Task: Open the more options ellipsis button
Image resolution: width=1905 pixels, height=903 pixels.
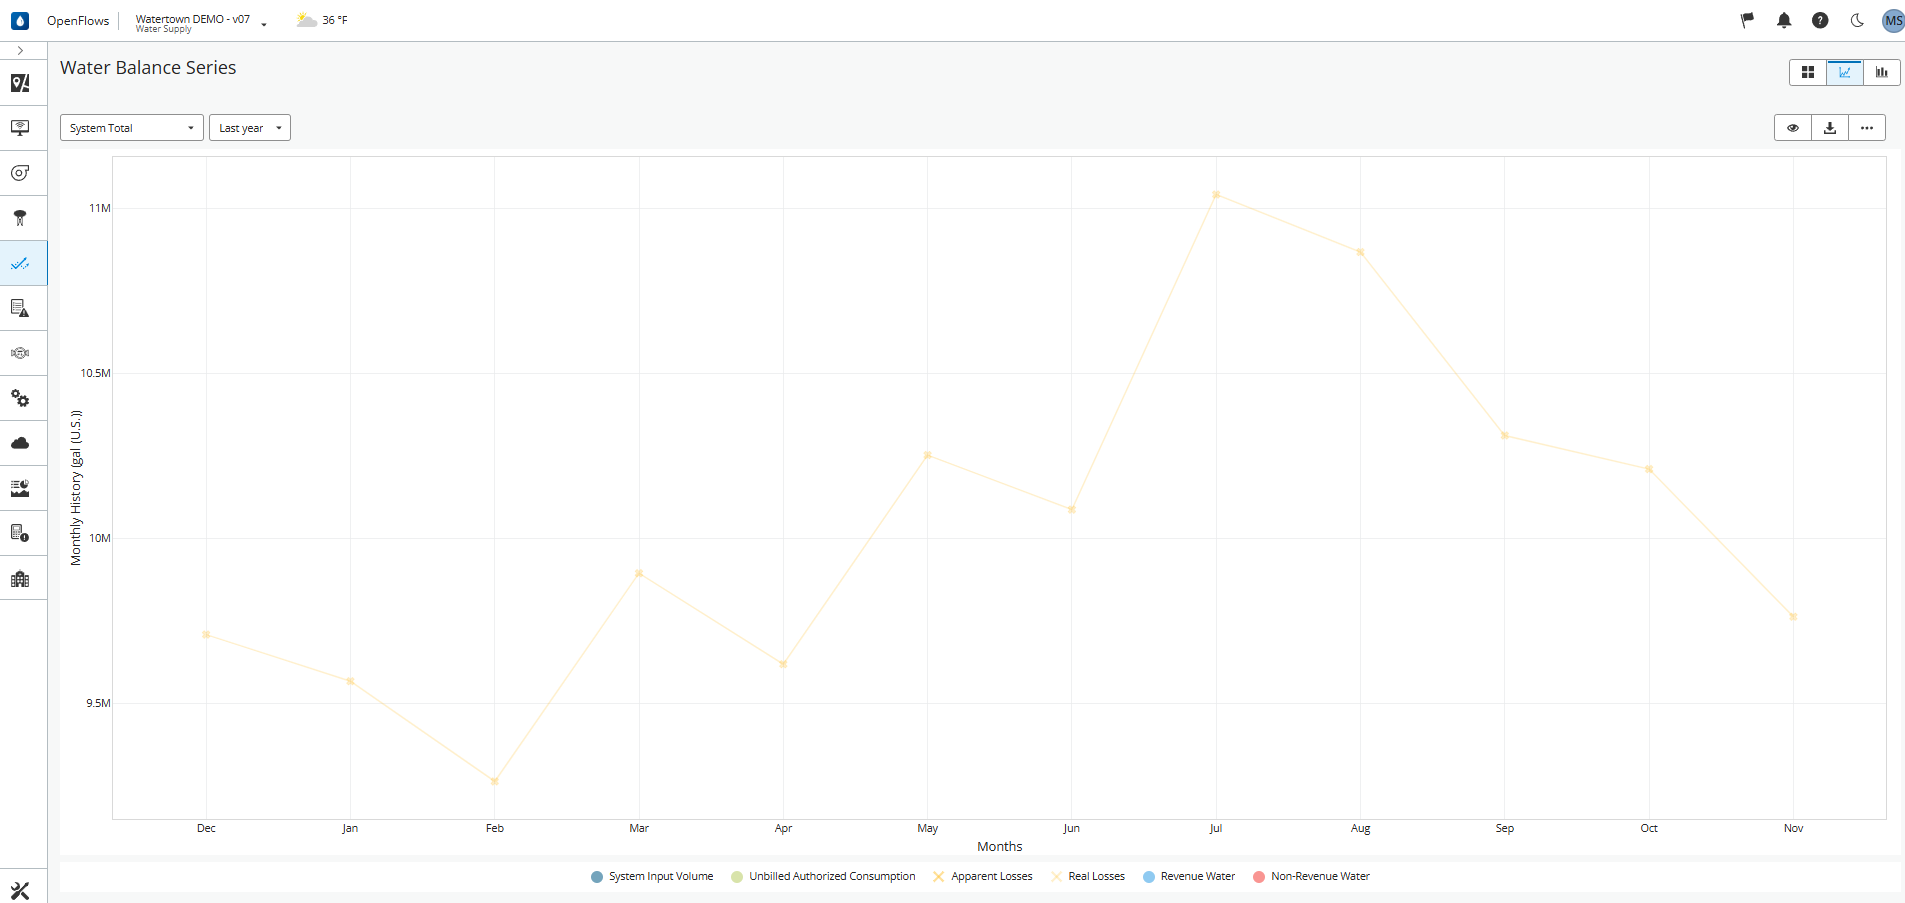Action: tap(1867, 128)
